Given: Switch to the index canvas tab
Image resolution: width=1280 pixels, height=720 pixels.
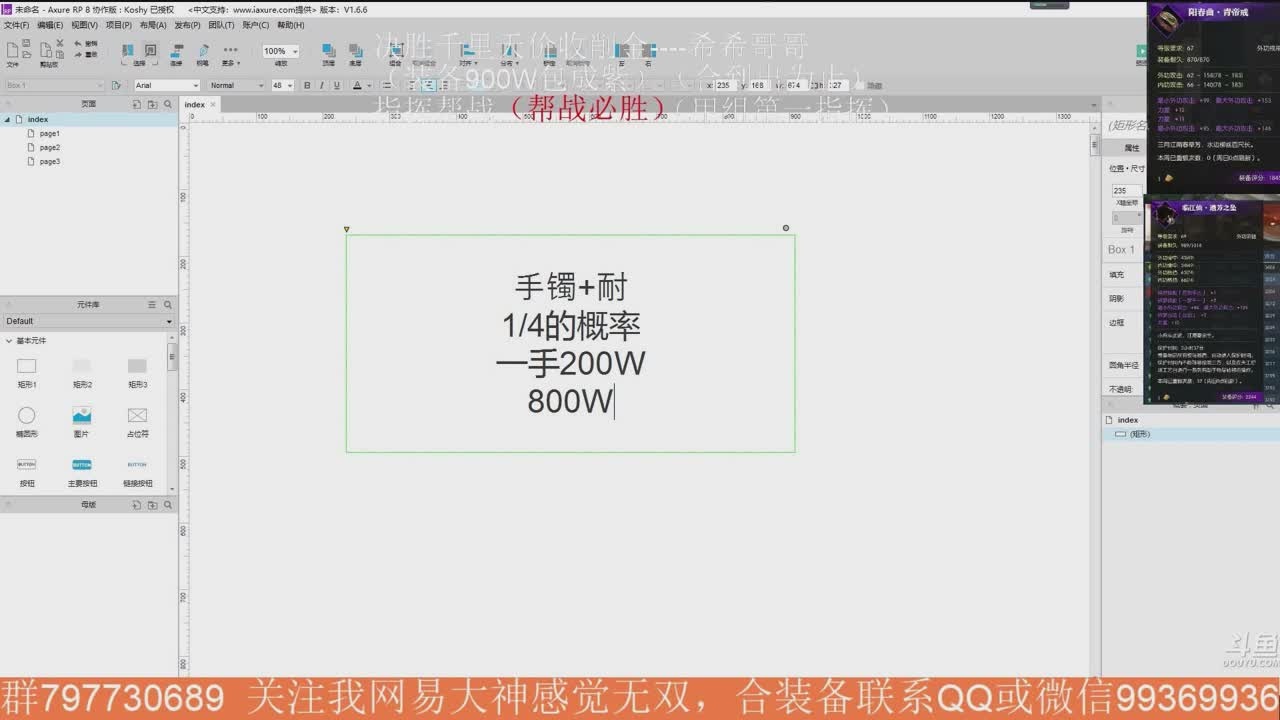Looking at the screenshot, I should [x=199, y=104].
